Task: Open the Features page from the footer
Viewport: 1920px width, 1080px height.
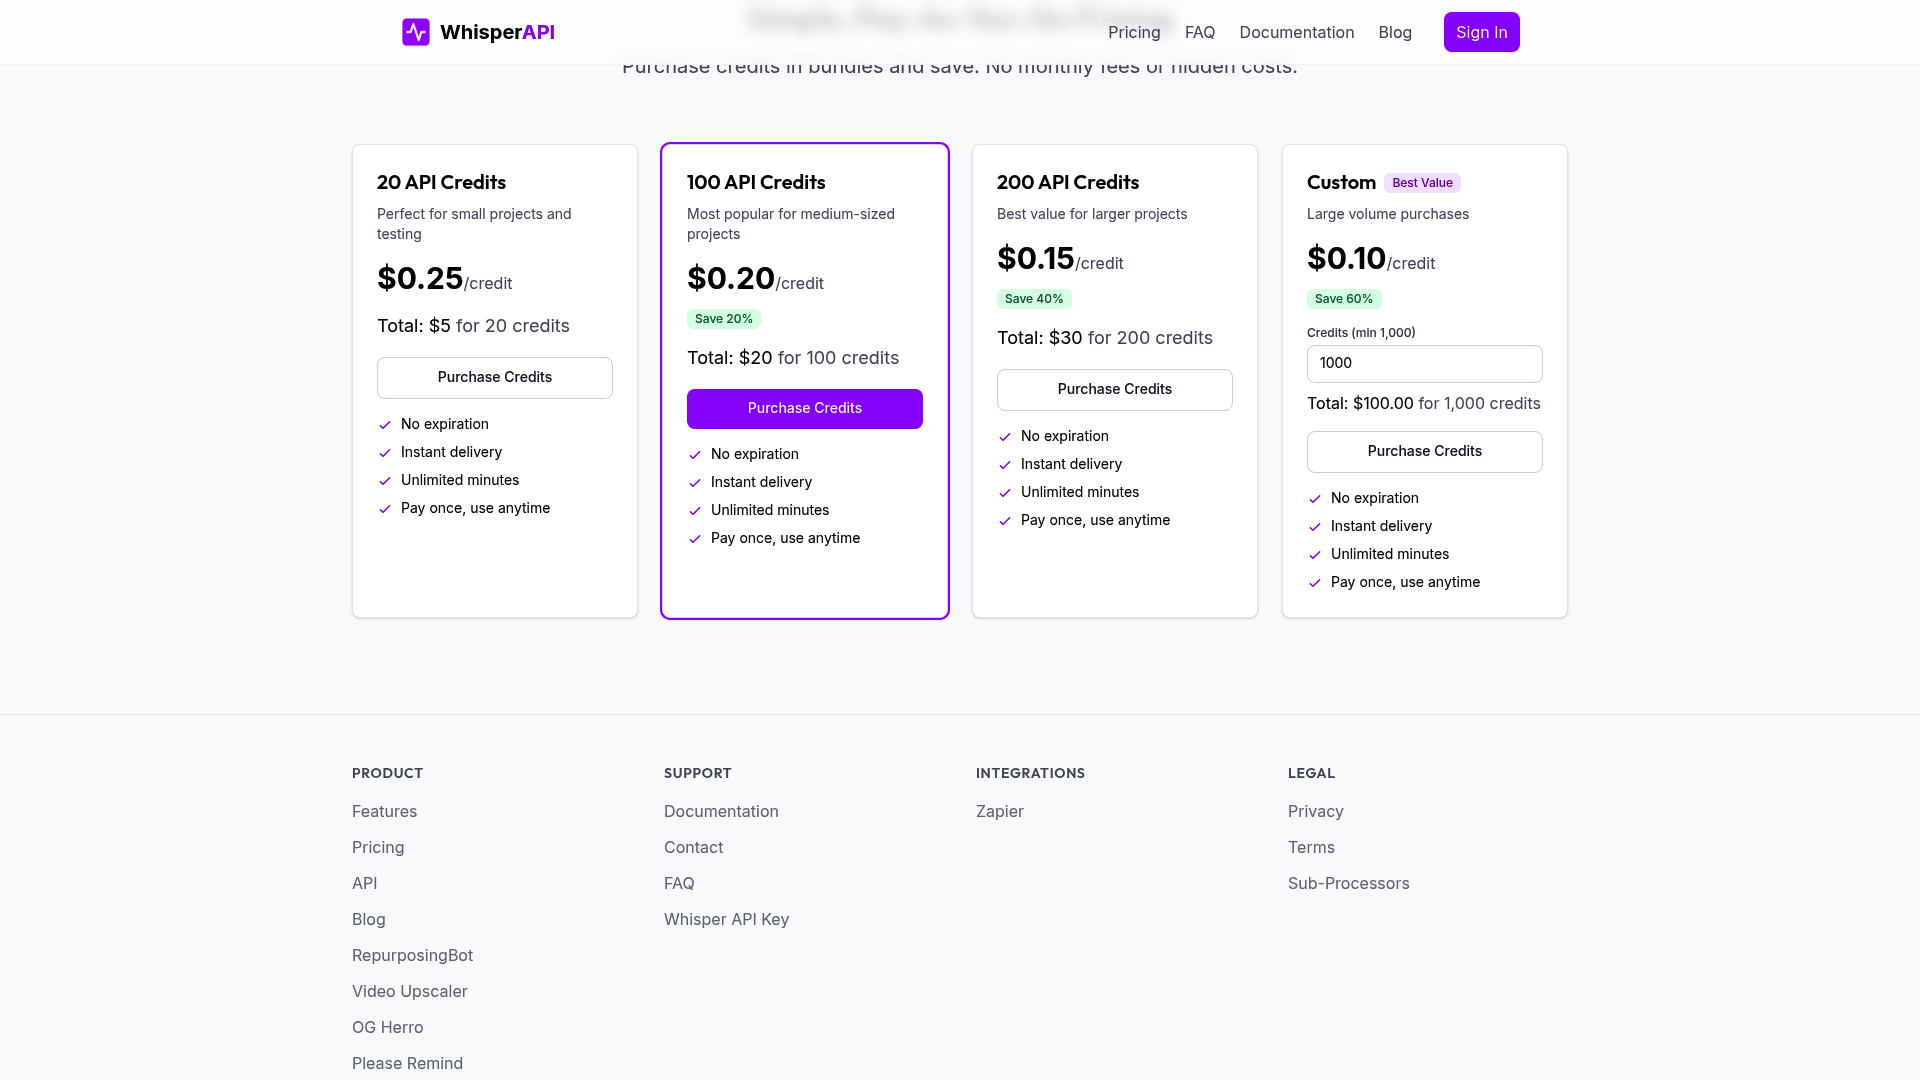Action: [x=384, y=811]
